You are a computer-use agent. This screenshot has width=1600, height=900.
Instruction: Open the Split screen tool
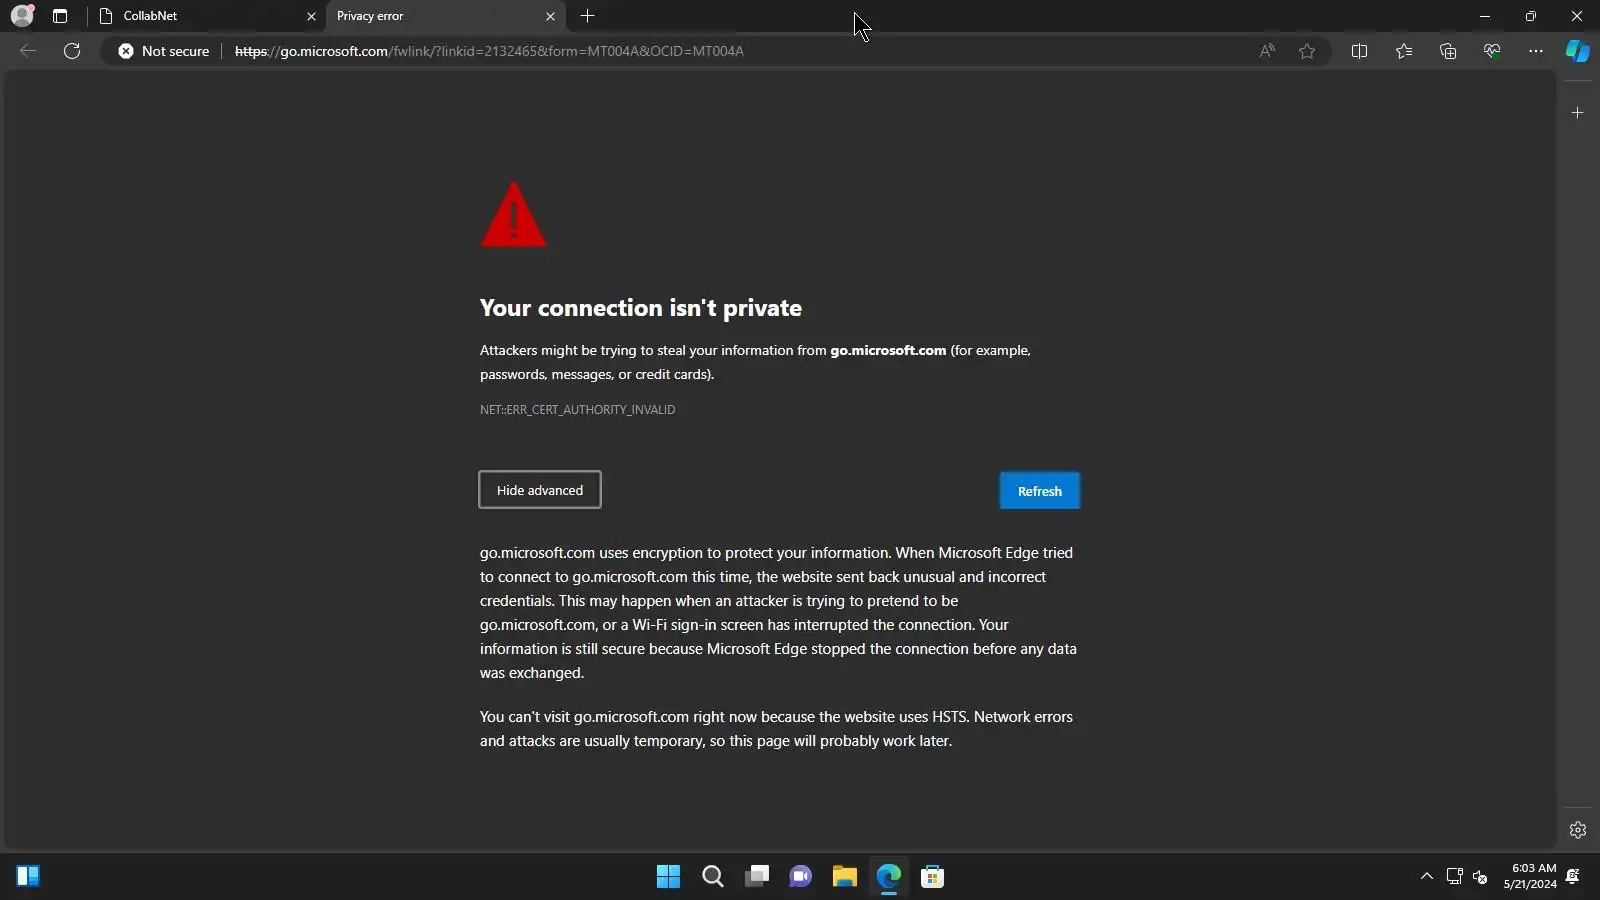[1359, 51]
